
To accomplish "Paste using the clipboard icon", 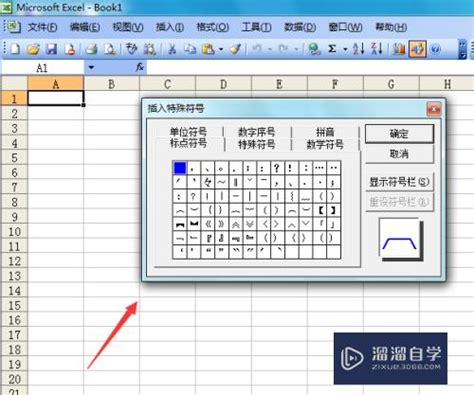I will 208,49.
